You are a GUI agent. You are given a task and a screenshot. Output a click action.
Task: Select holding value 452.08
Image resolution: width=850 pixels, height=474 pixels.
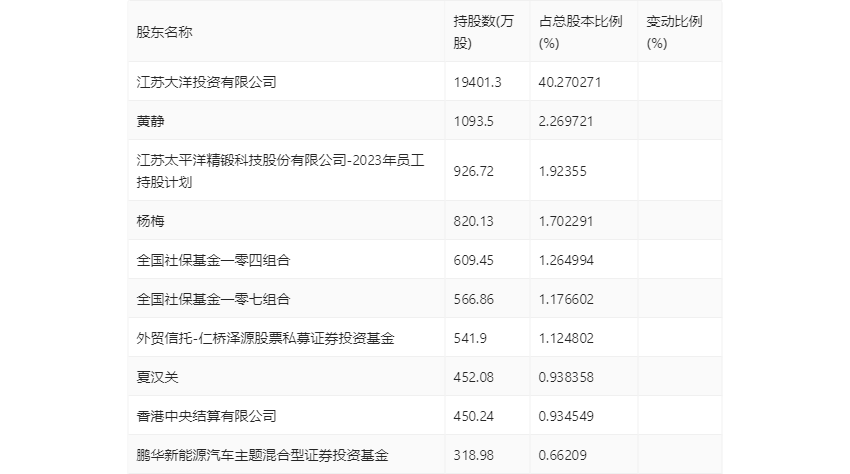(473, 377)
